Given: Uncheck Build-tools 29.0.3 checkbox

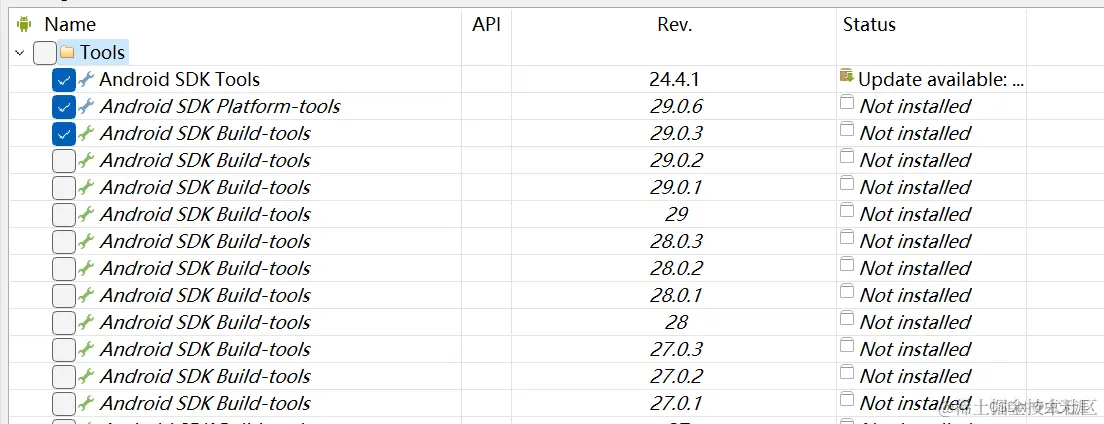Looking at the screenshot, I should (x=64, y=134).
